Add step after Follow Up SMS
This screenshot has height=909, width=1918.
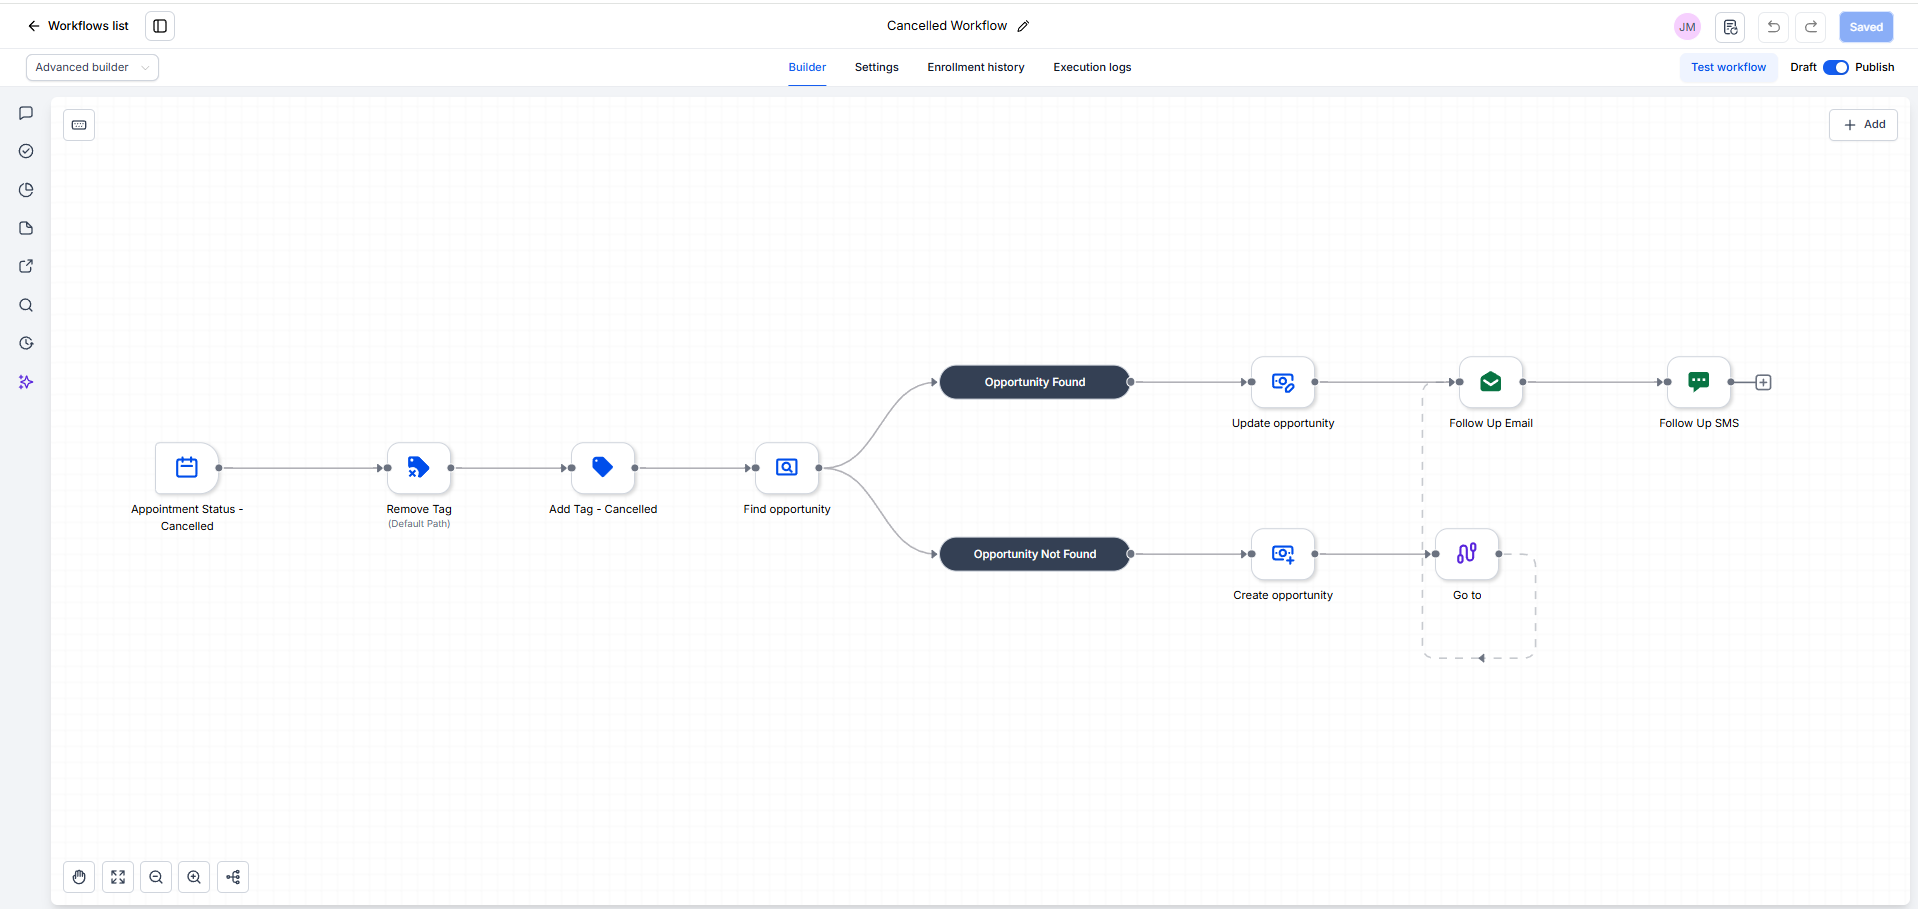pos(1764,382)
